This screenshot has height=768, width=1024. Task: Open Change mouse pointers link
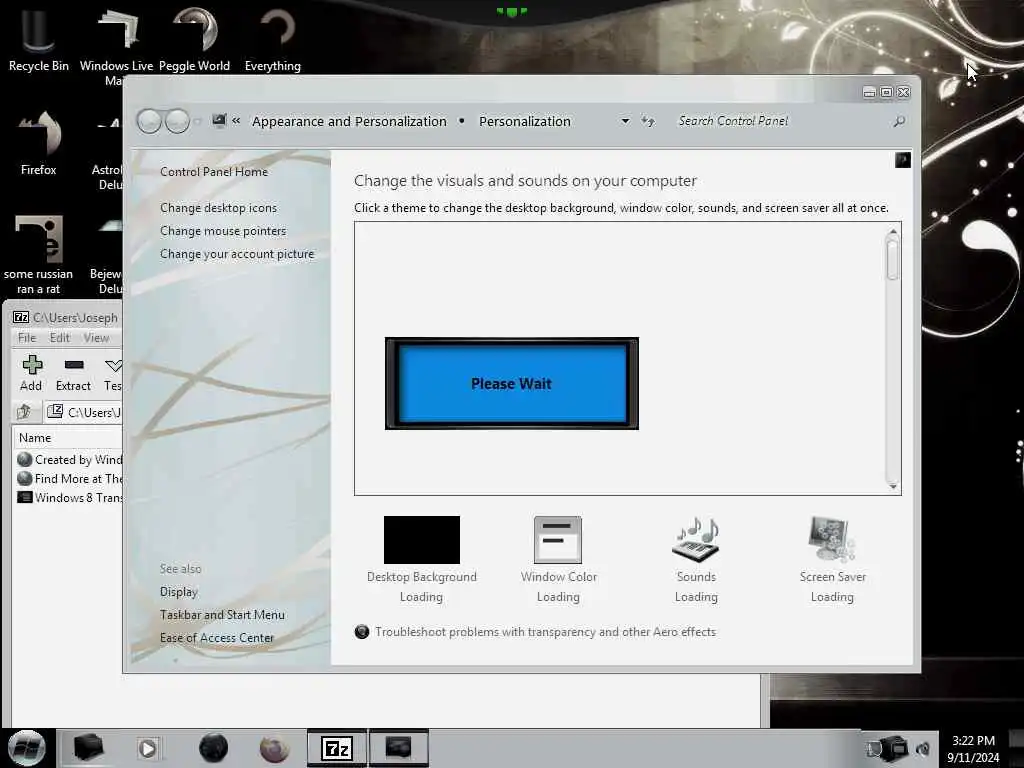(x=223, y=231)
